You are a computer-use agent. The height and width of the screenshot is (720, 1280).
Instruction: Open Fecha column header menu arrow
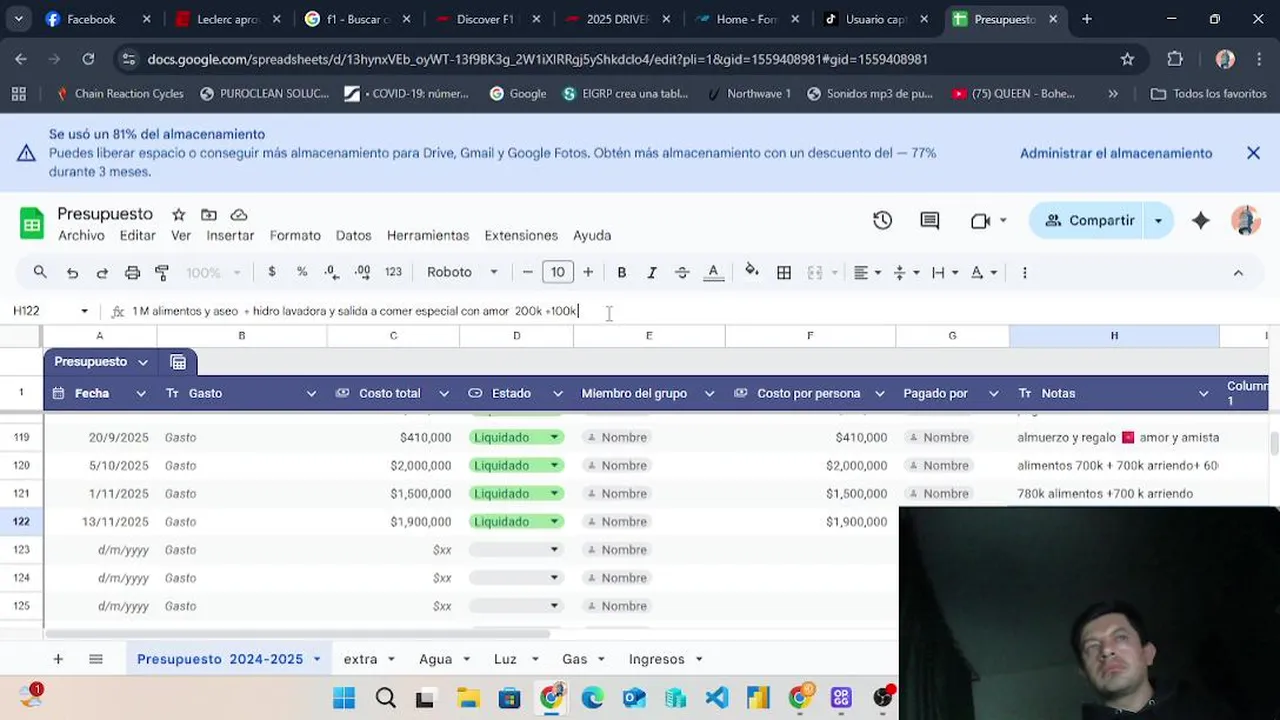pos(141,393)
